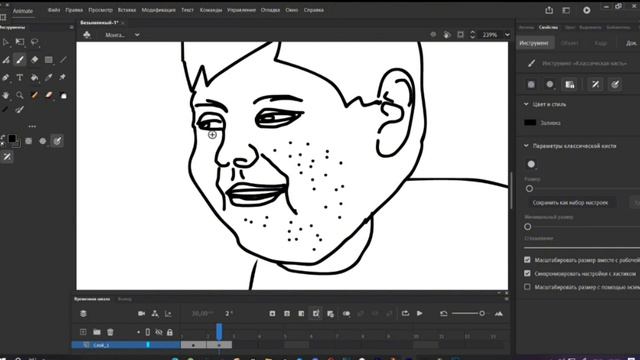Enable scale size with zoom checkbox
640x360 pixels.
pyautogui.click(x=527, y=287)
